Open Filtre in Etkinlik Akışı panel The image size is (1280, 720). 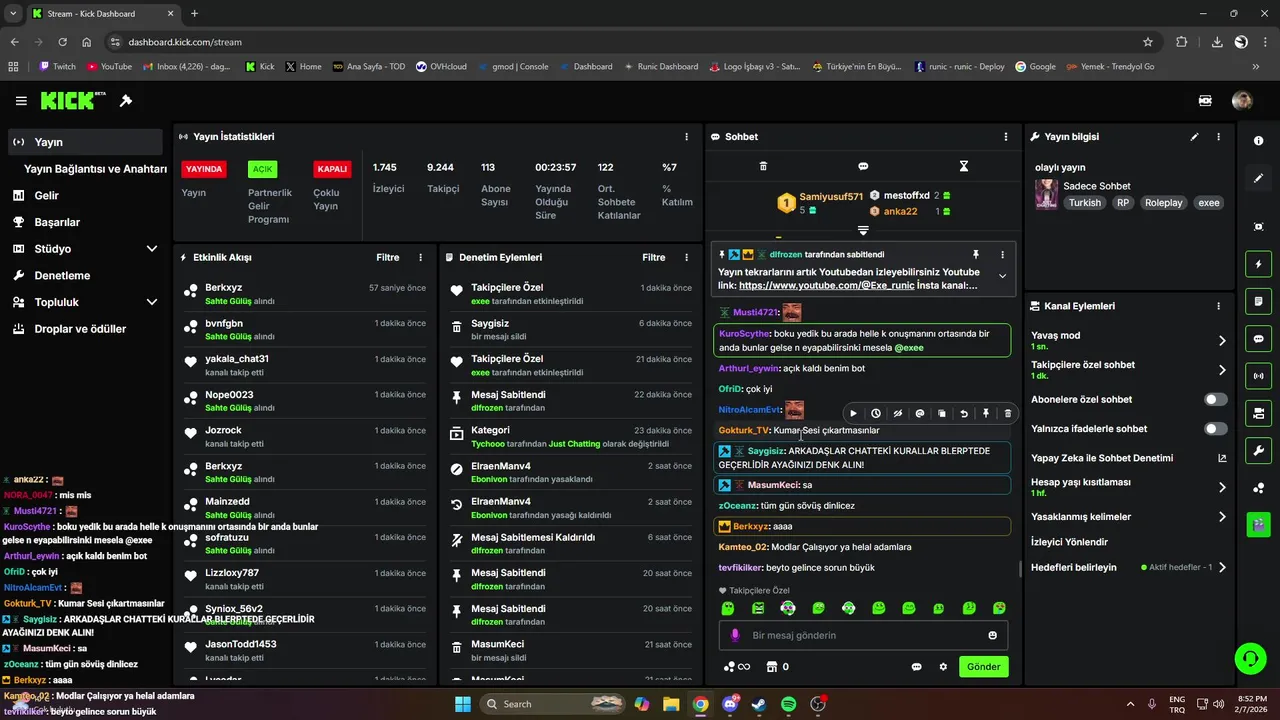(388, 257)
